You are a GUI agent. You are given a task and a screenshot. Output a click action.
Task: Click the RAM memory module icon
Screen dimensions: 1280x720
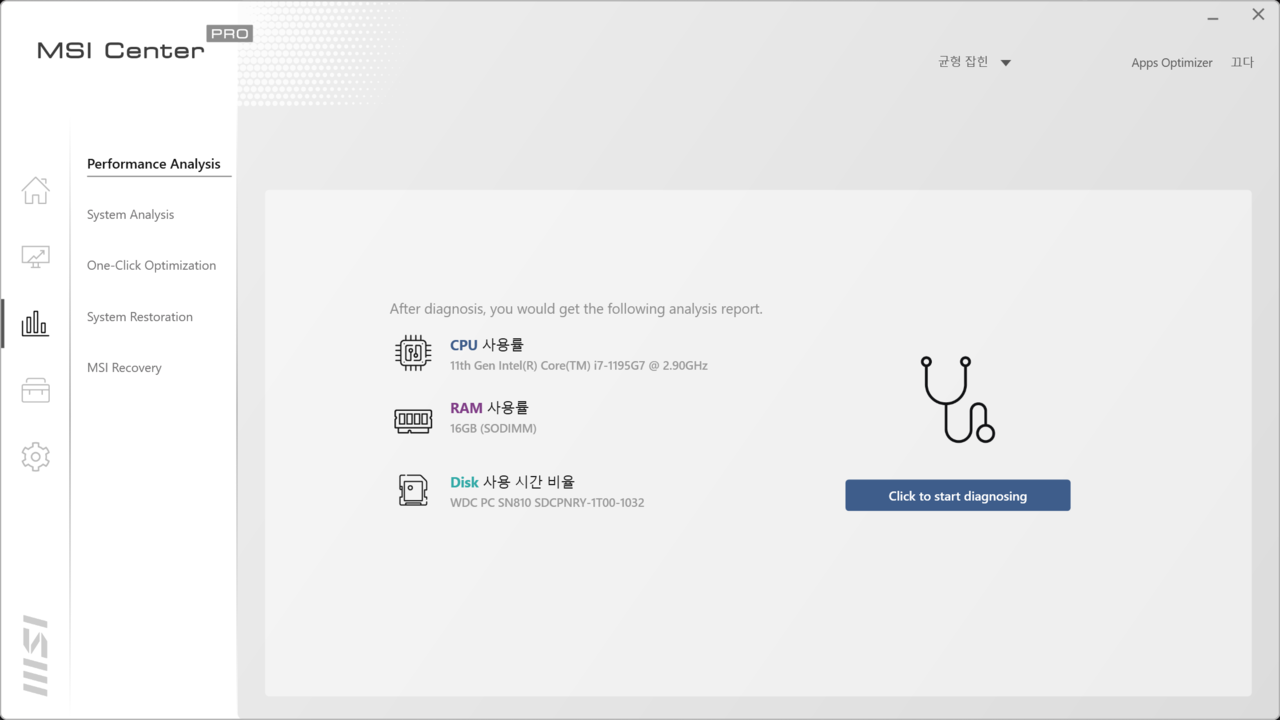coord(413,419)
